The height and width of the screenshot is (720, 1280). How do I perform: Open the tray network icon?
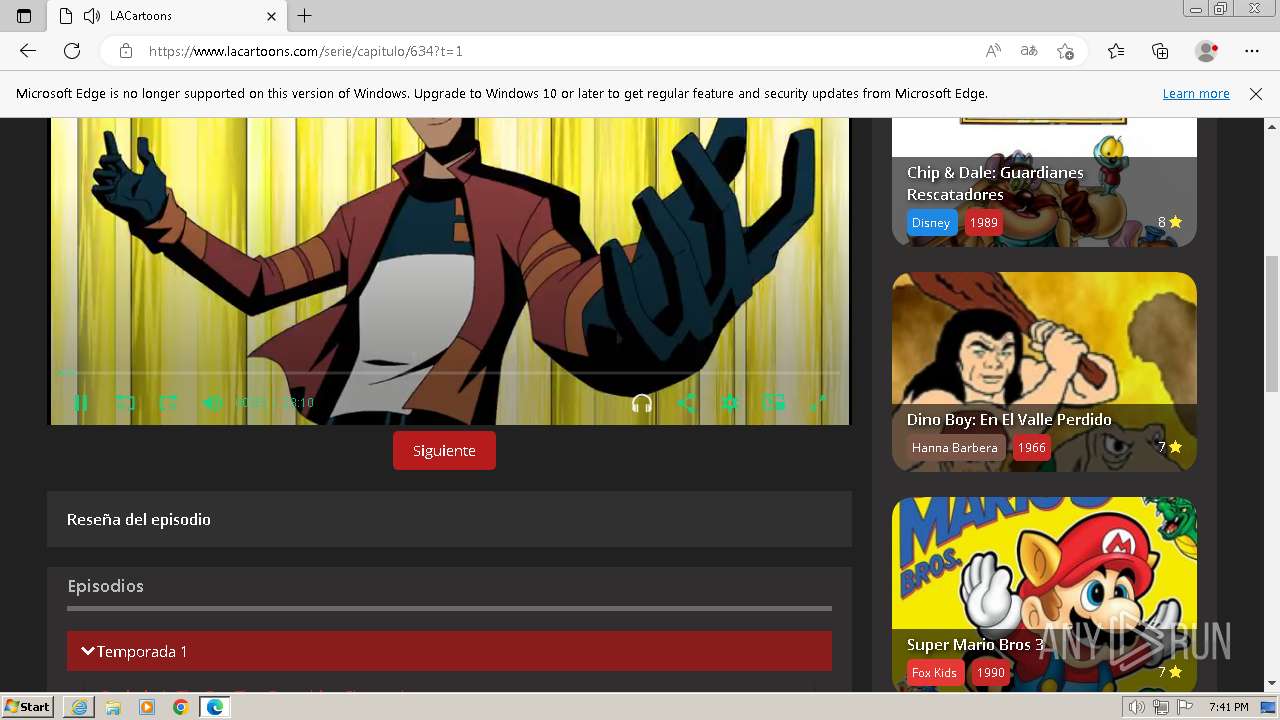pos(1161,707)
